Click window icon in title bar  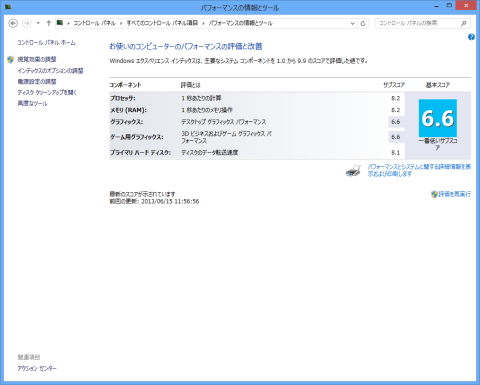8,7
